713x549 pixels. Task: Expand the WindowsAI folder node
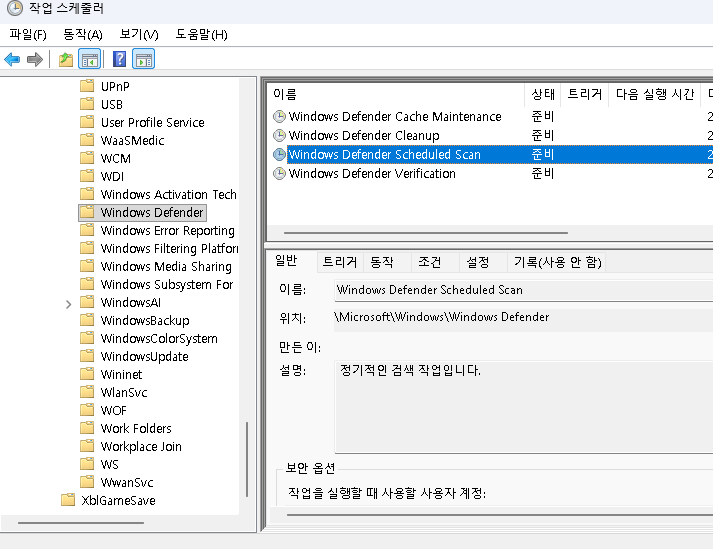click(x=68, y=303)
